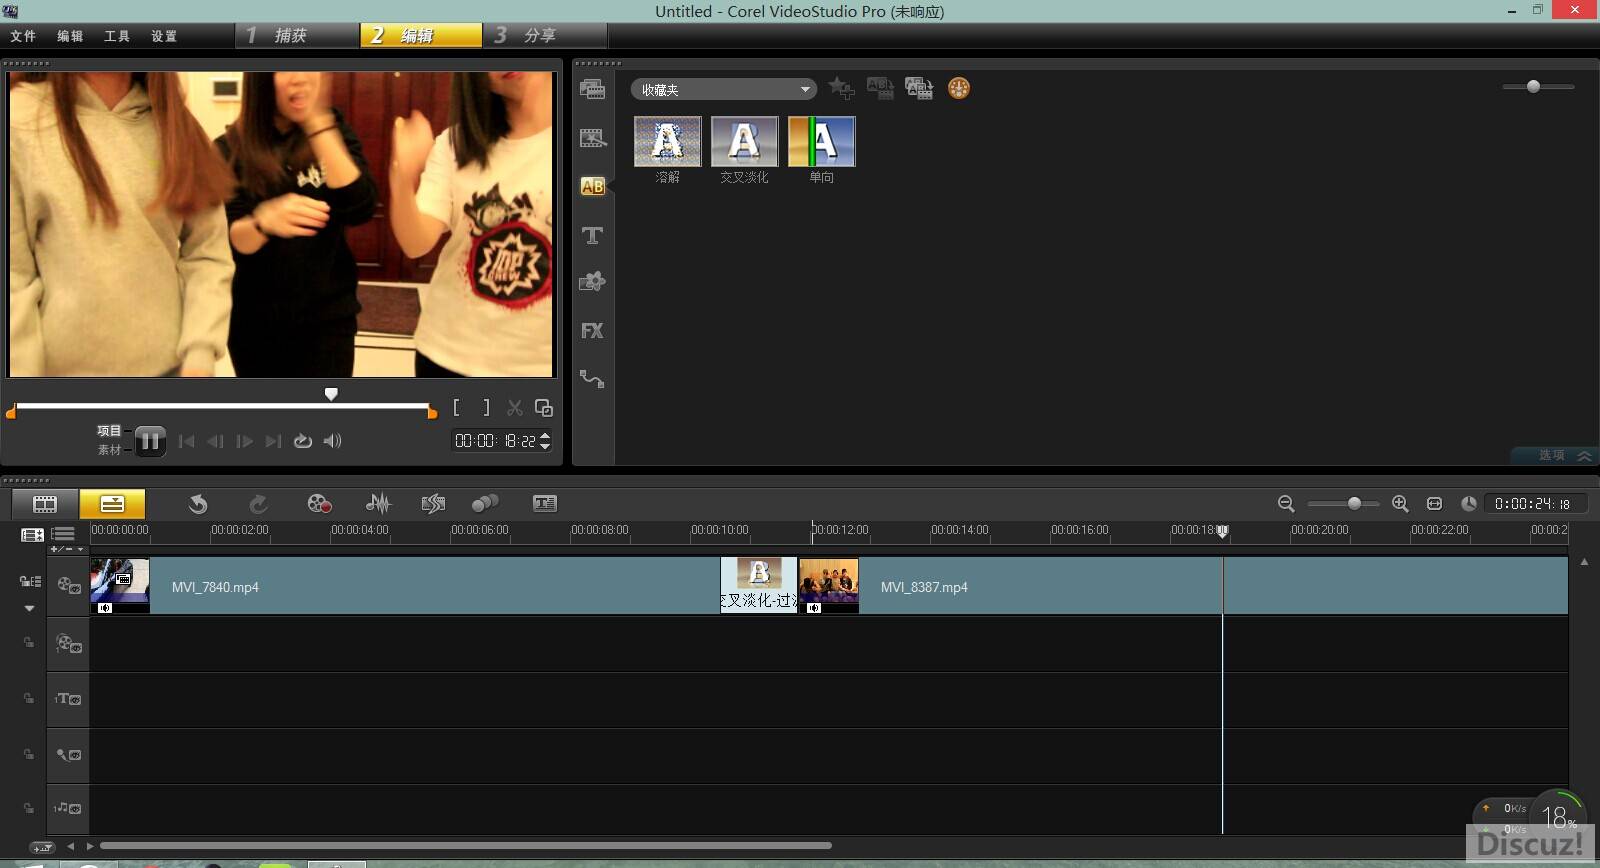Screen dimensions: 1600x868
Task: Step to the next frame
Action: pos(244,441)
